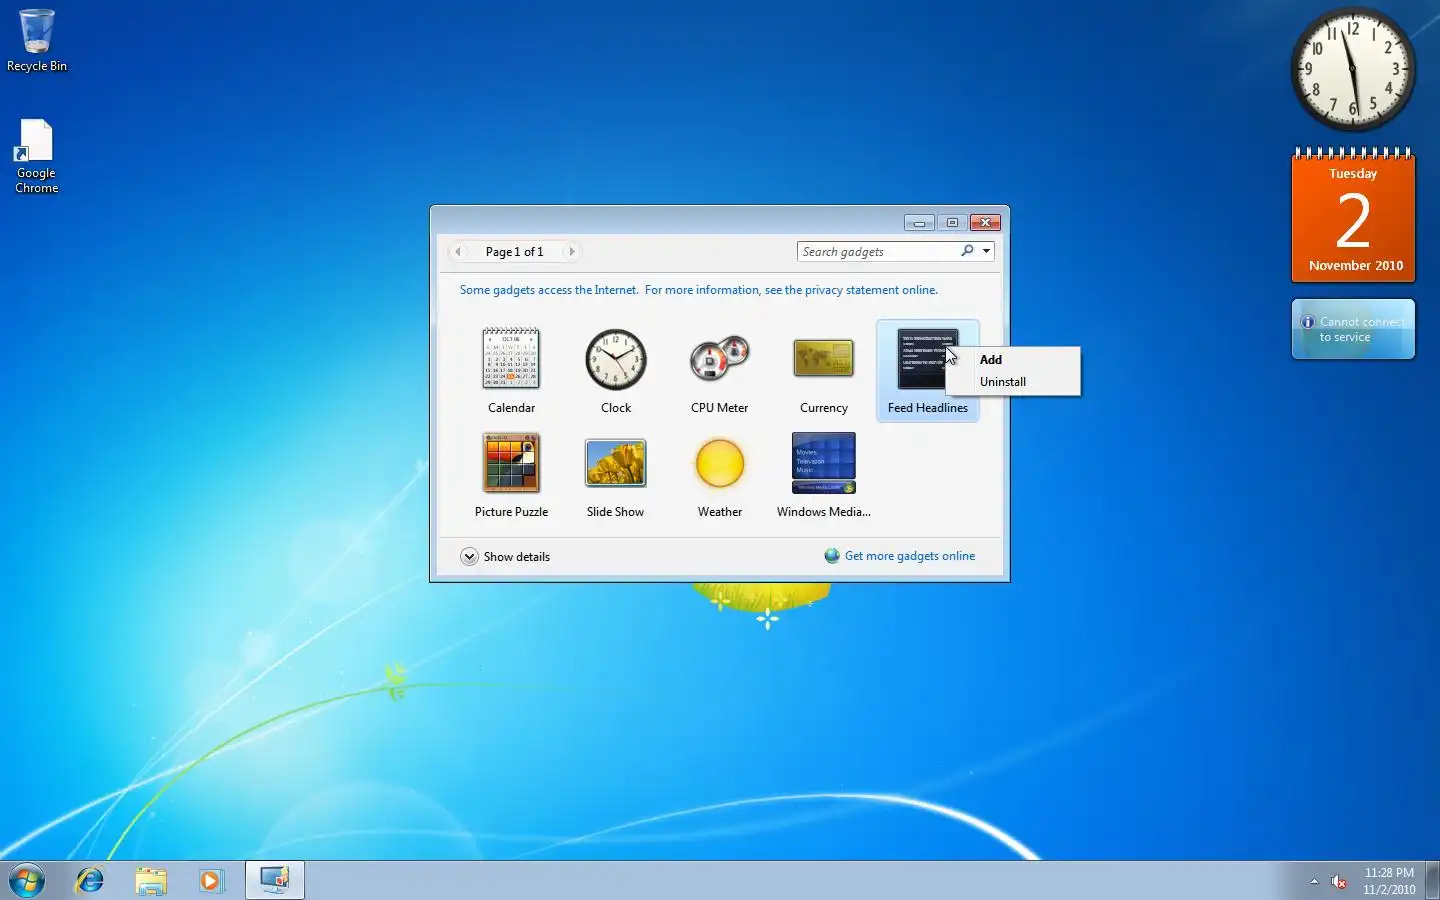Select the Weather gadget sun icon
The height and width of the screenshot is (900, 1440).
(x=720, y=463)
